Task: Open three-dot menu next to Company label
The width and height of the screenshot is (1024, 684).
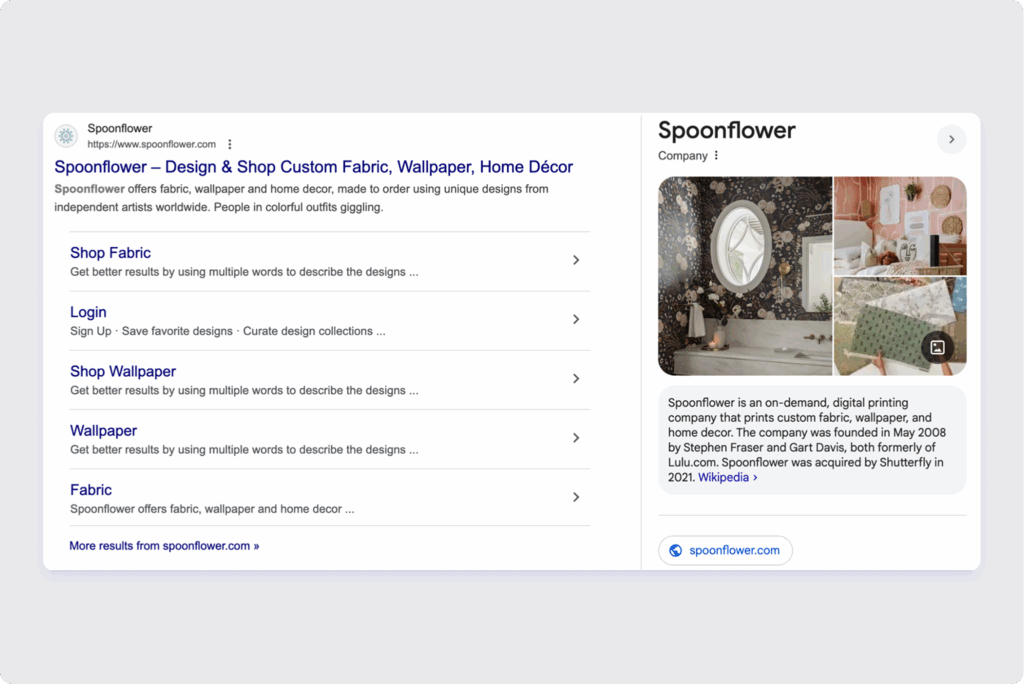Action: (716, 155)
